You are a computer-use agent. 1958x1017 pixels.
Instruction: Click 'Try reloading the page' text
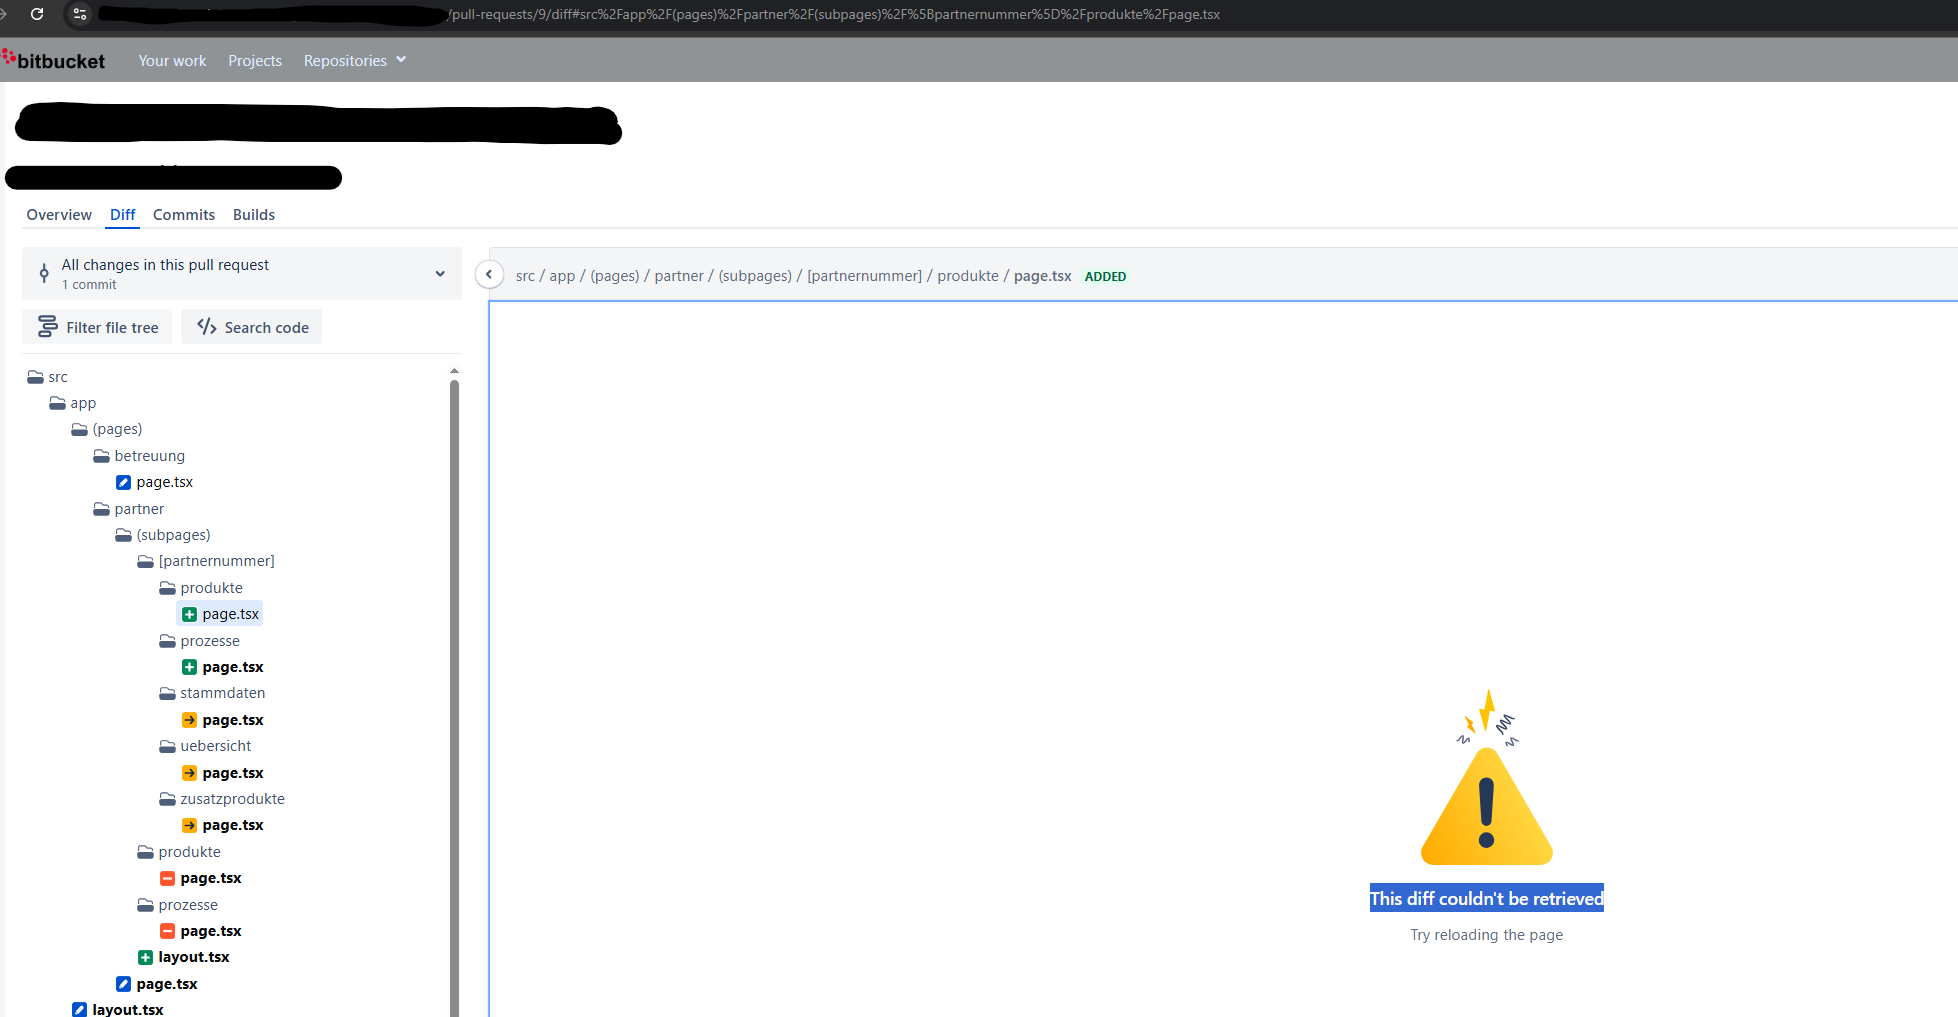pyautogui.click(x=1487, y=935)
